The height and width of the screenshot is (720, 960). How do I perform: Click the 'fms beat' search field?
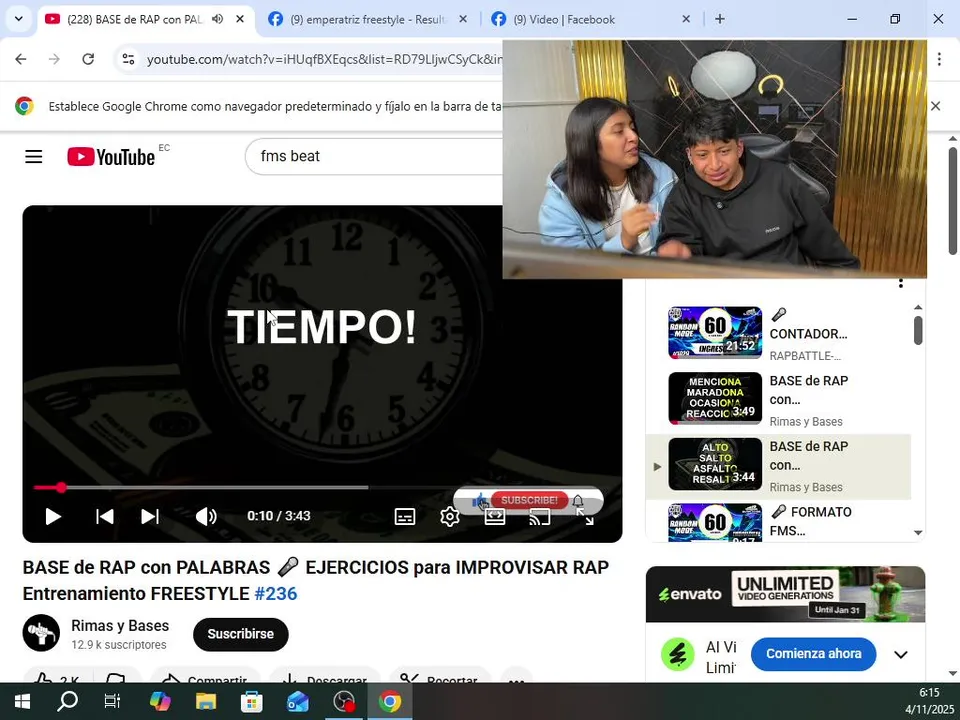pos(373,156)
